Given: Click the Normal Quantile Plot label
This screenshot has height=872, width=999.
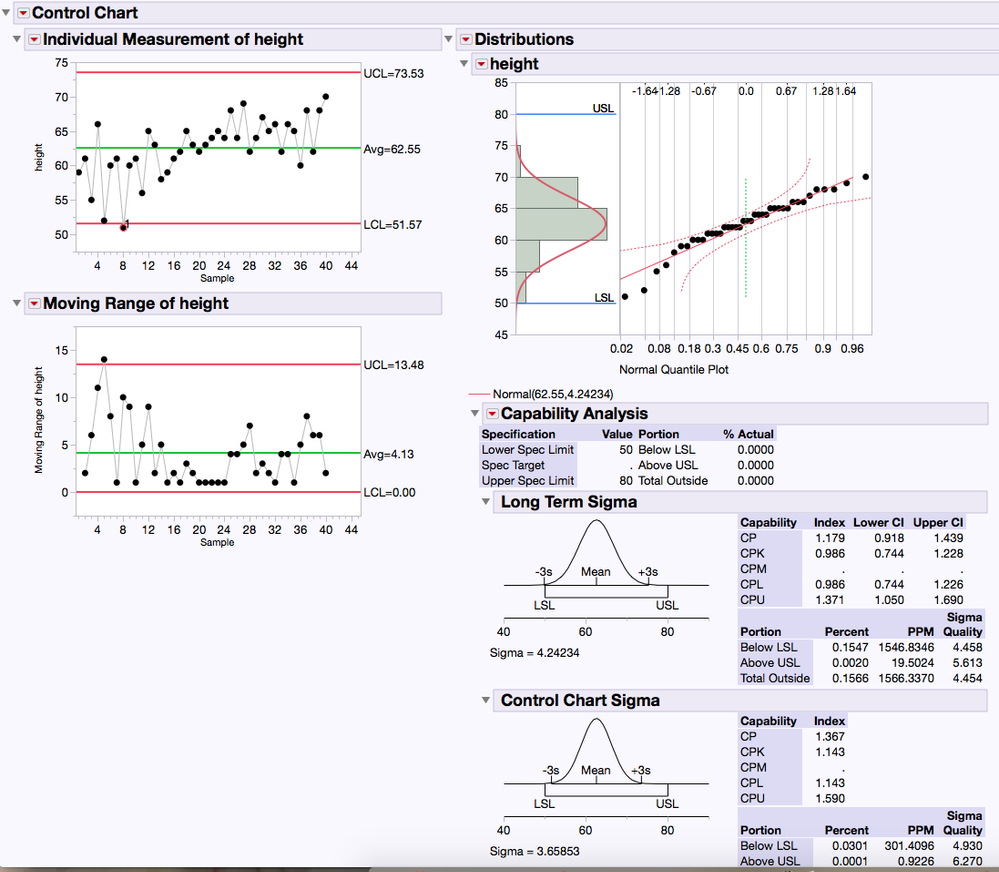Looking at the screenshot, I should (673, 369).
